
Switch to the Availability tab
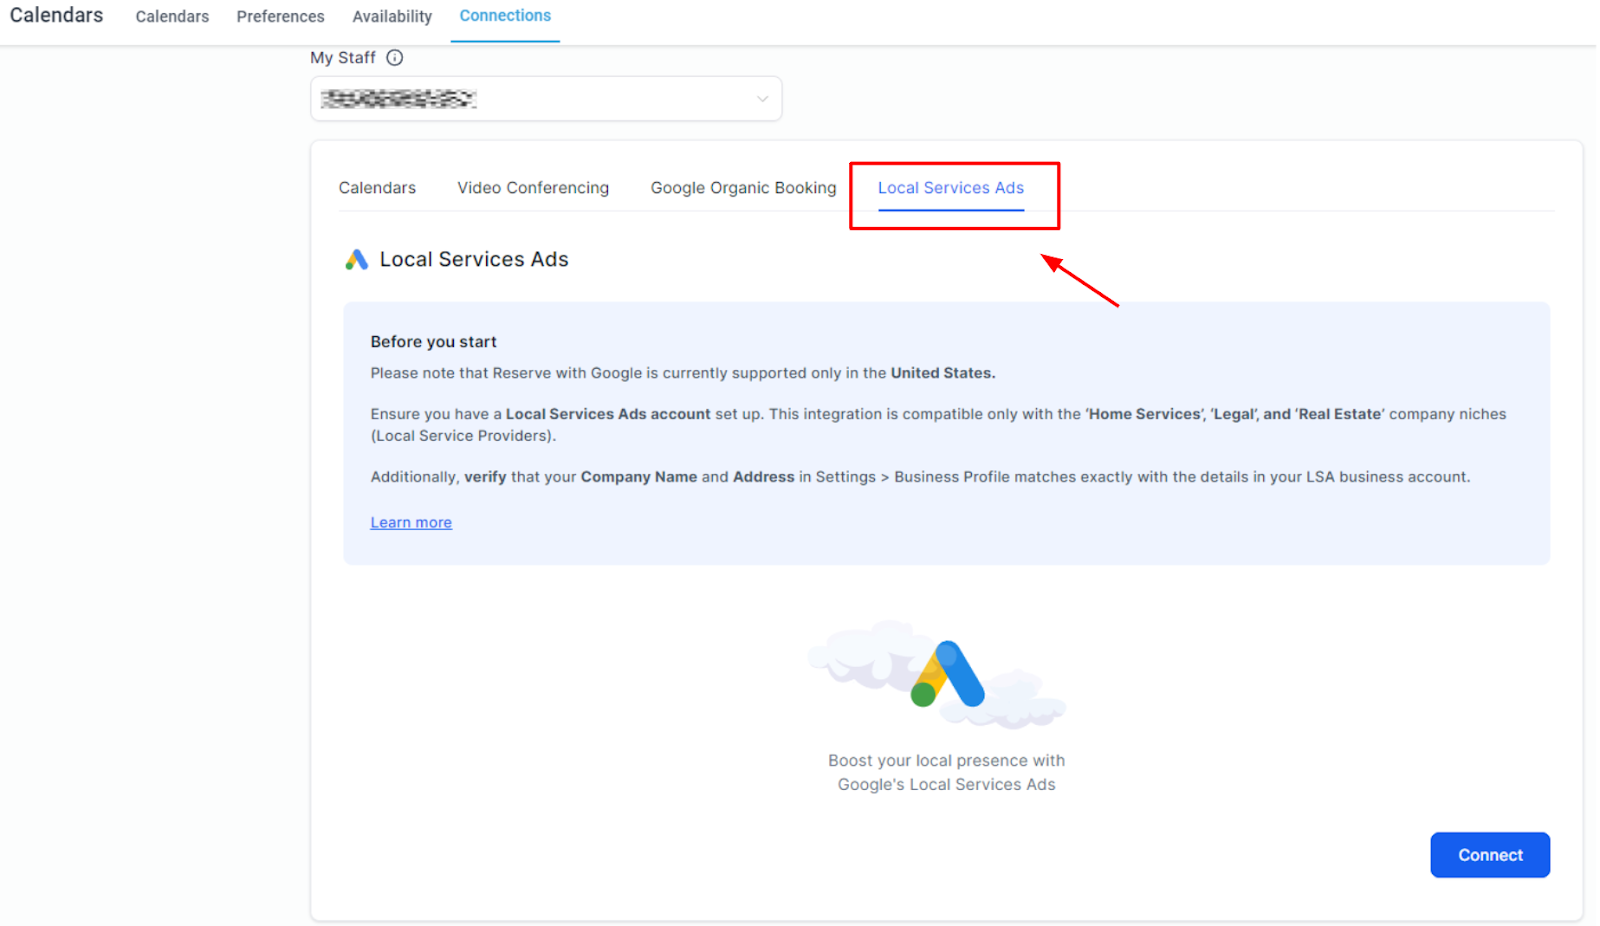click(392, 17)
